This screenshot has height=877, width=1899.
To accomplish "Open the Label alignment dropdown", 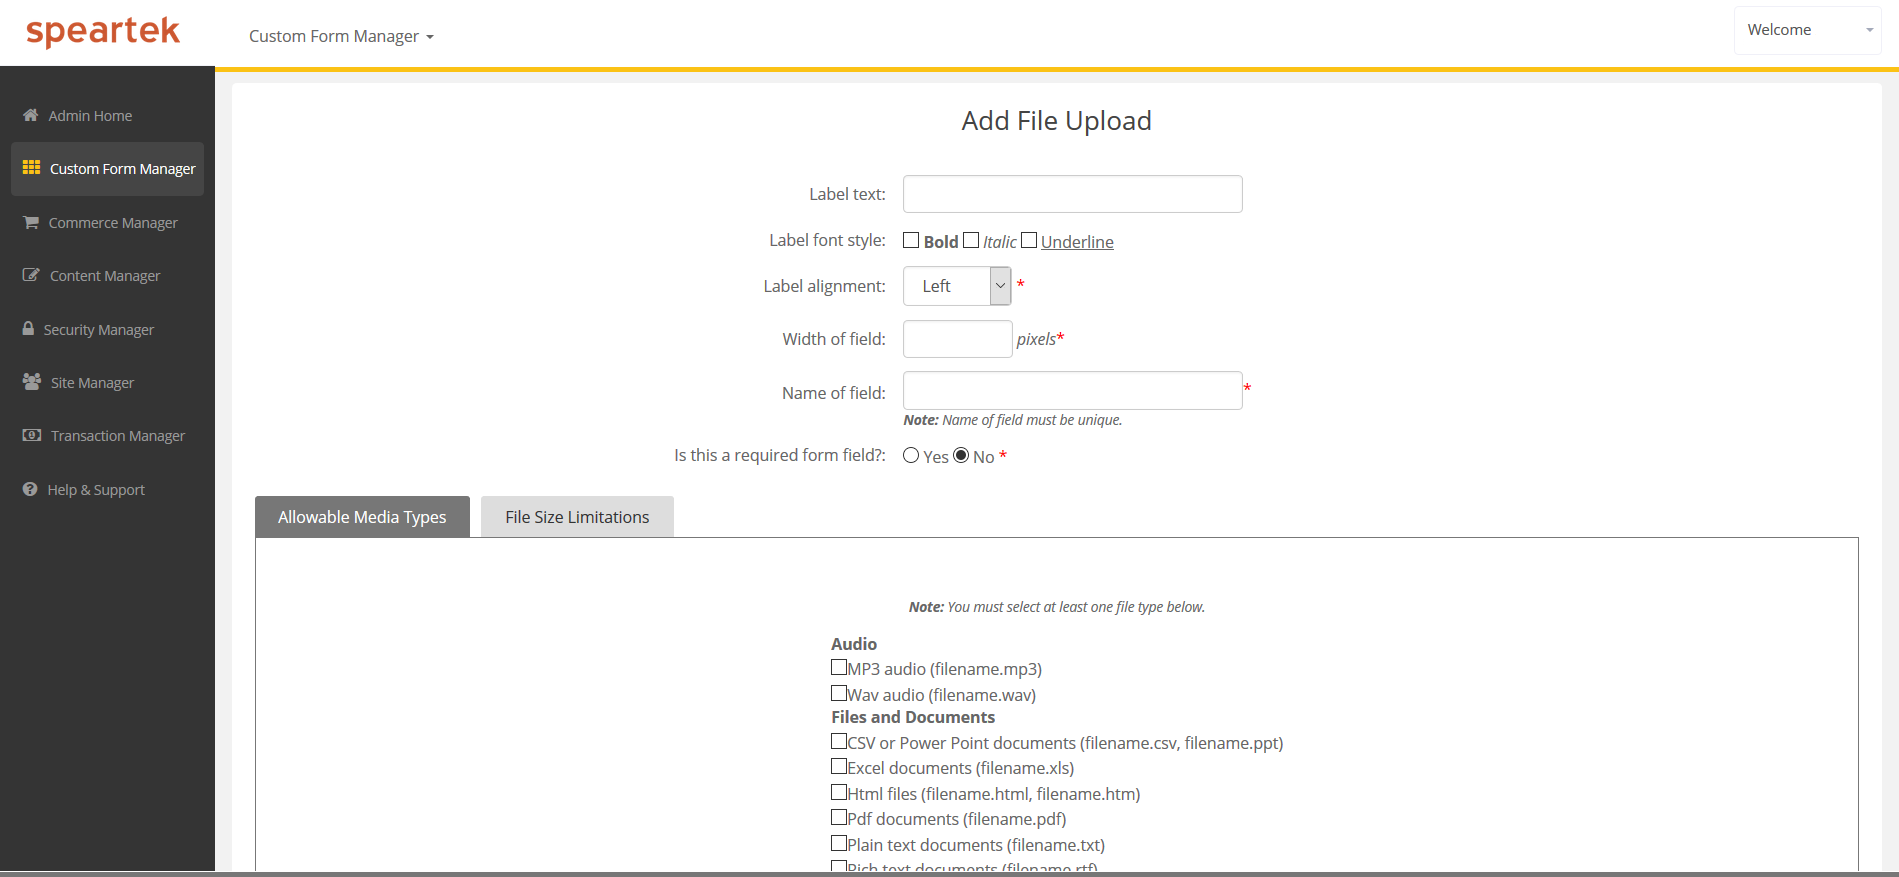I will point(957,286).
